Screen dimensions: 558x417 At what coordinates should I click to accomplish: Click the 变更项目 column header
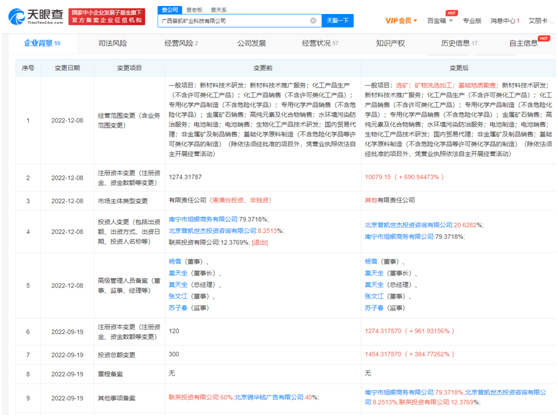(129, 68)
